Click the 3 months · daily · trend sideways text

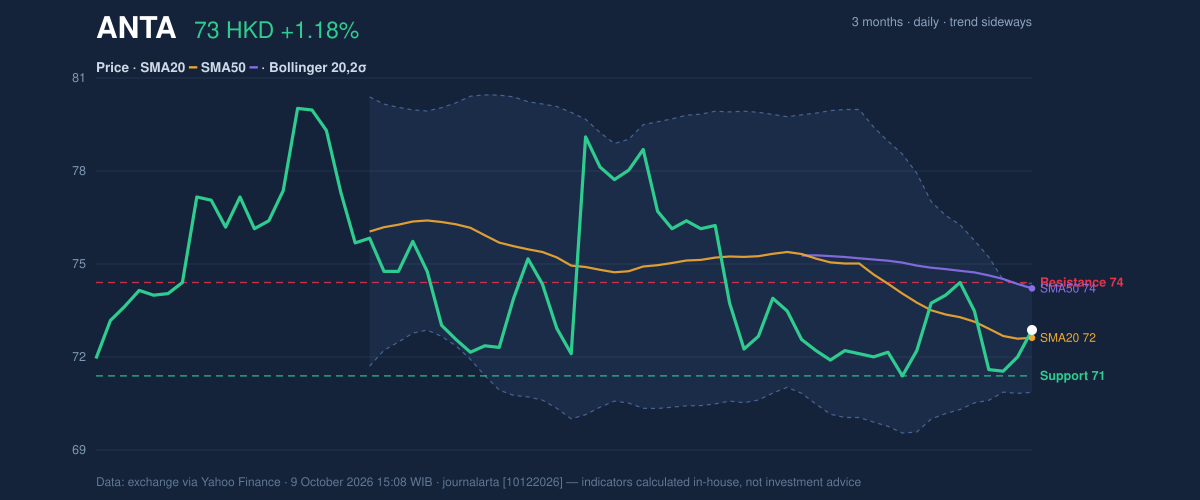941,22
